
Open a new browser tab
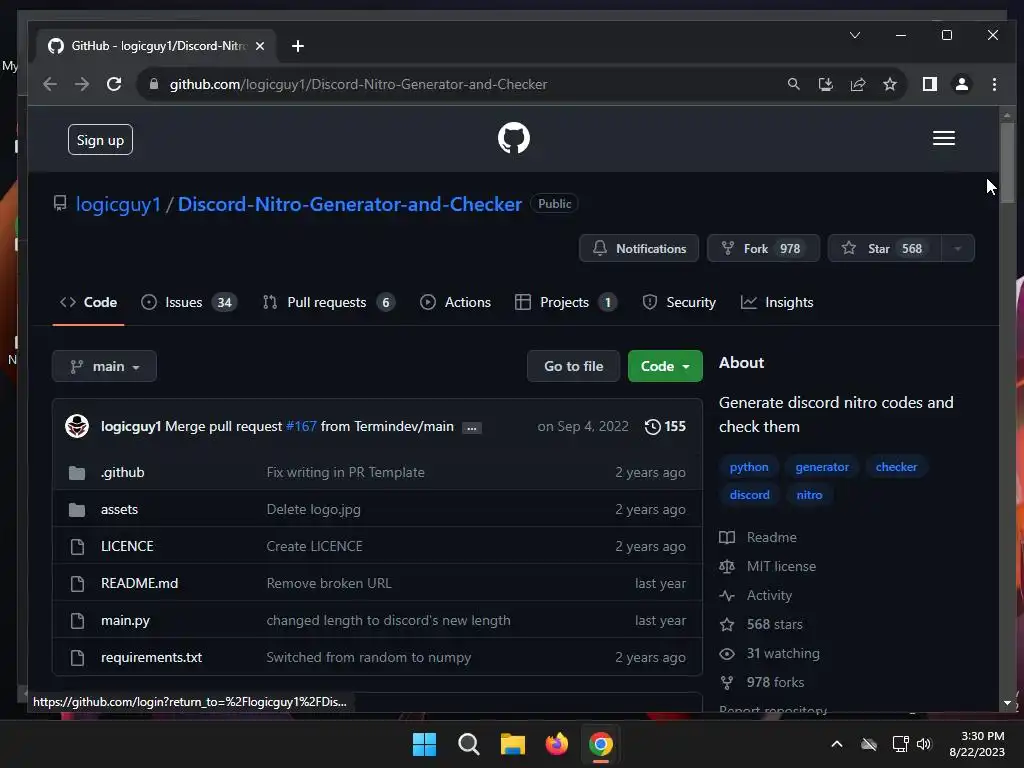(298, 46)
